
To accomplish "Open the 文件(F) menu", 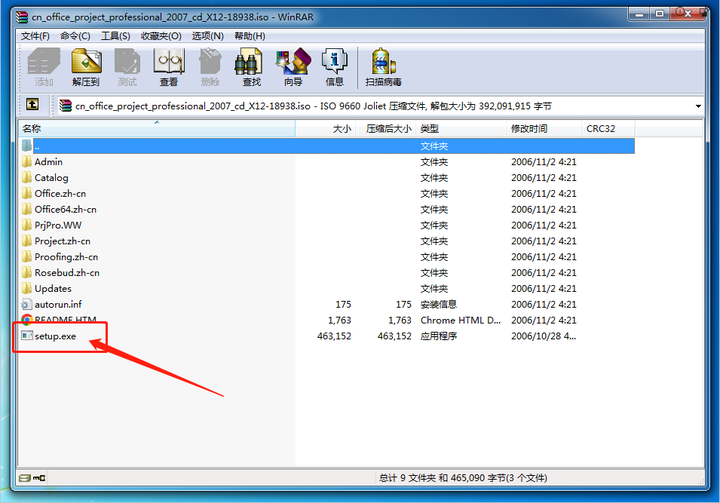I will (35, 36).
